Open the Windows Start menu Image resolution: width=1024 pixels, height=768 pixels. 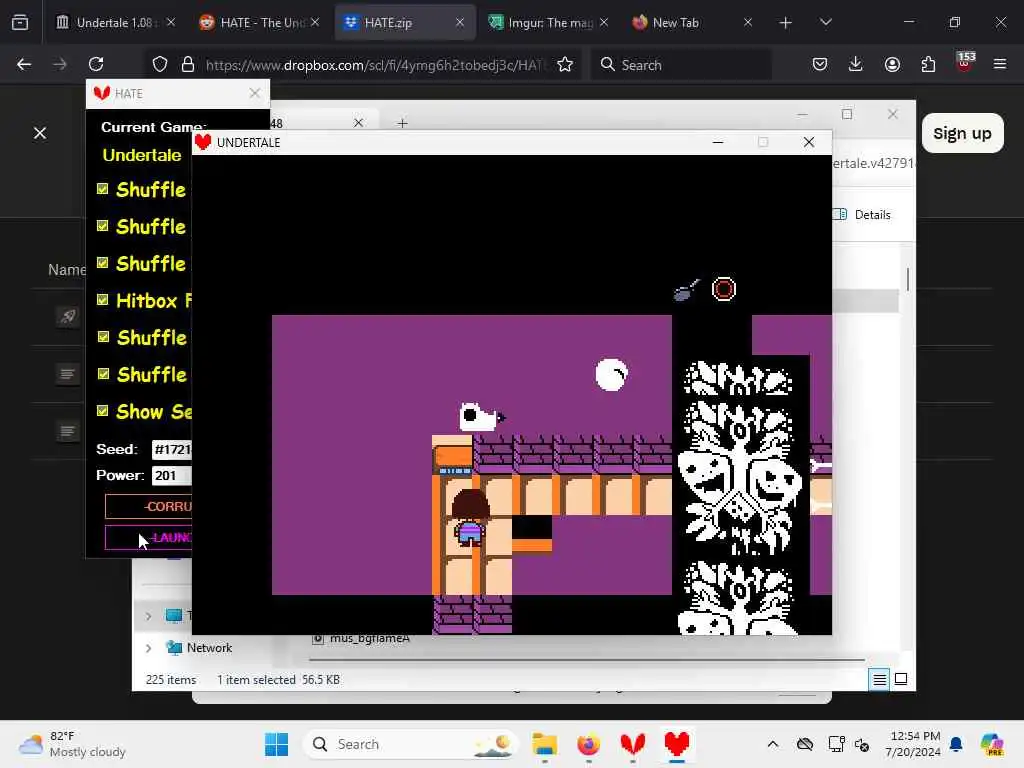[276, 744]
